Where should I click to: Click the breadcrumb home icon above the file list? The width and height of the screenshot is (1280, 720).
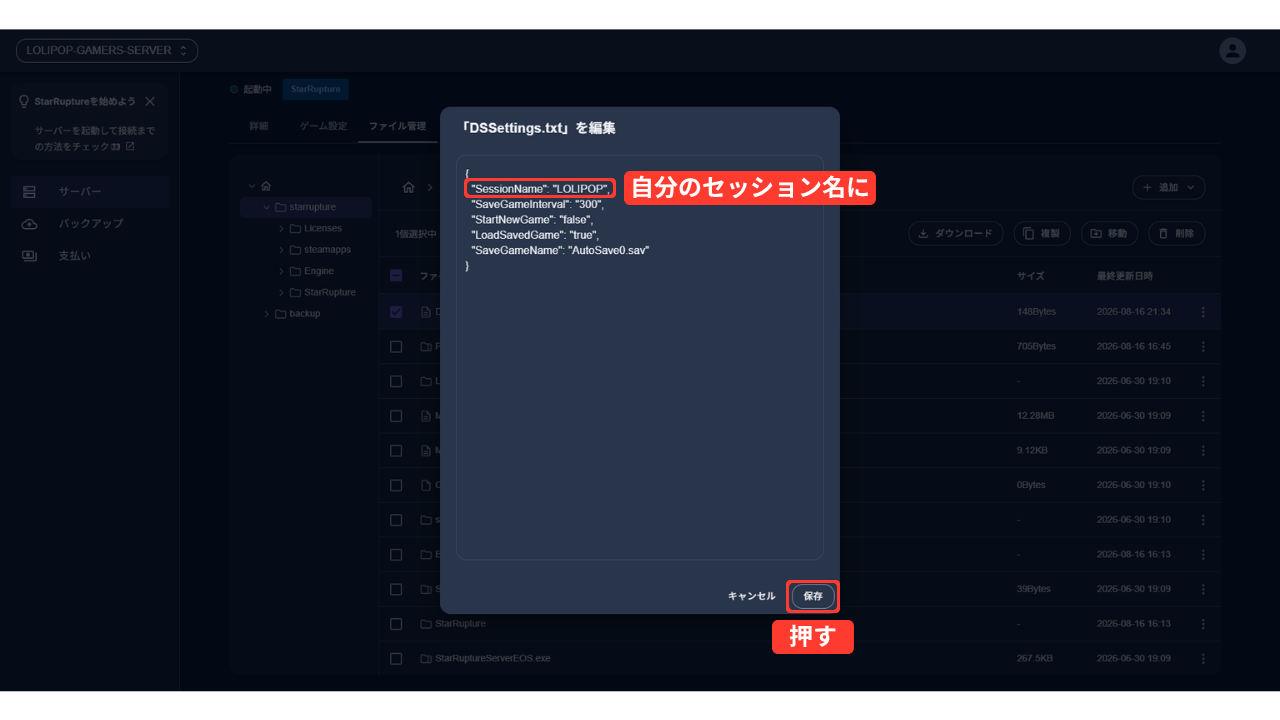coord(409,187)
